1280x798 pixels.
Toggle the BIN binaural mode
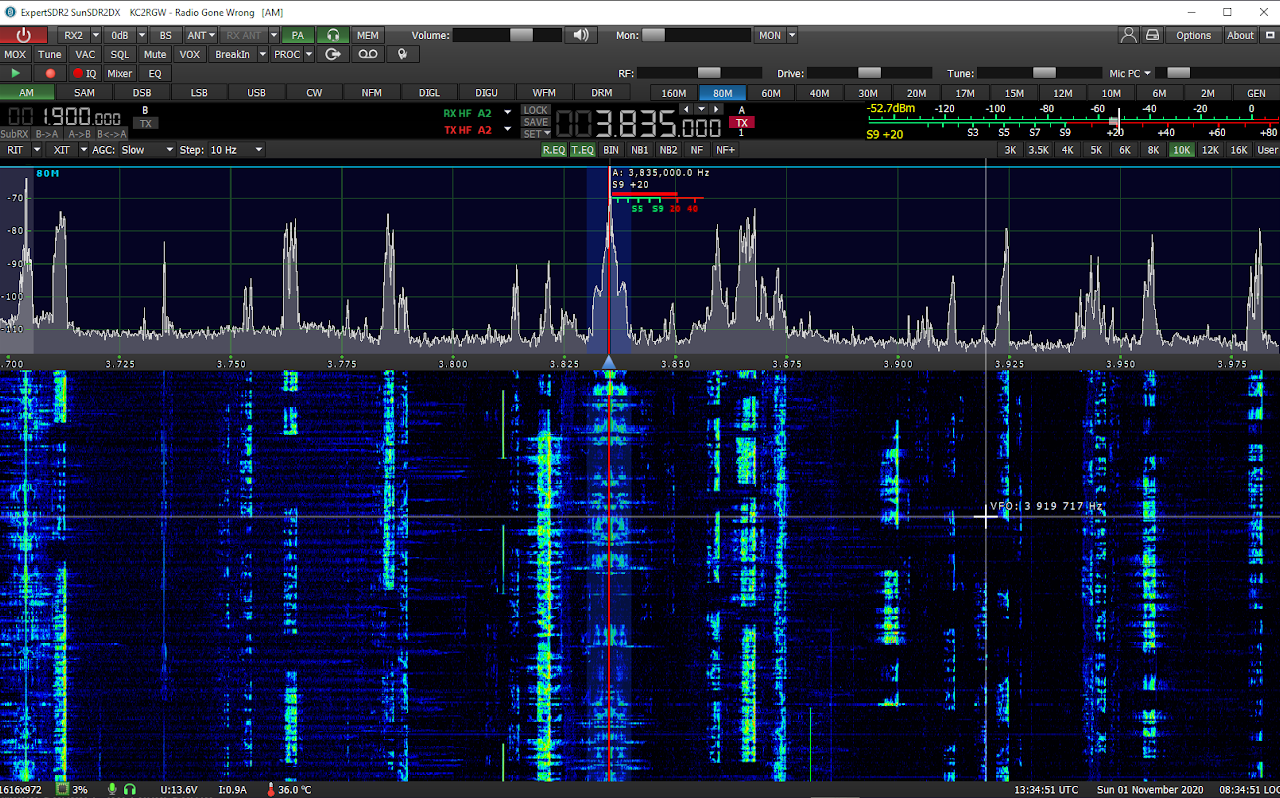click(611, 150)
